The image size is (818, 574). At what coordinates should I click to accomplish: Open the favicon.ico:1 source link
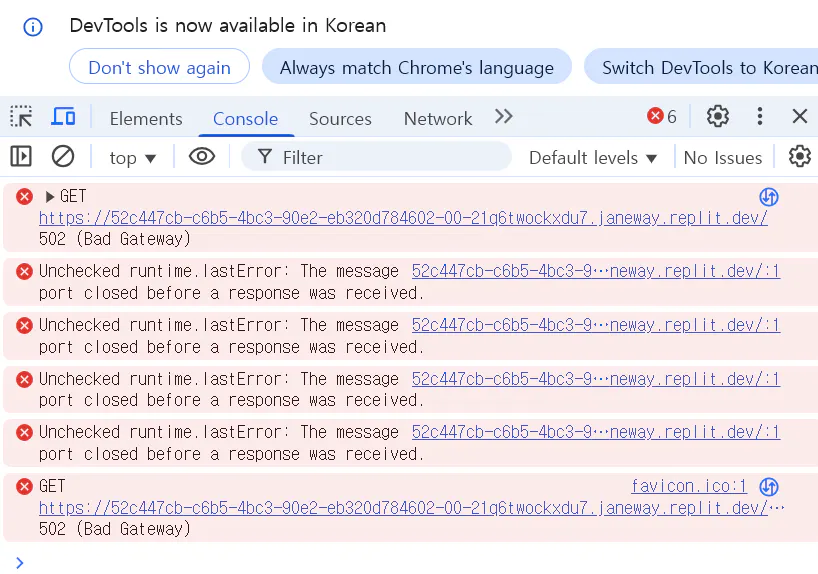tap(689, 486)
